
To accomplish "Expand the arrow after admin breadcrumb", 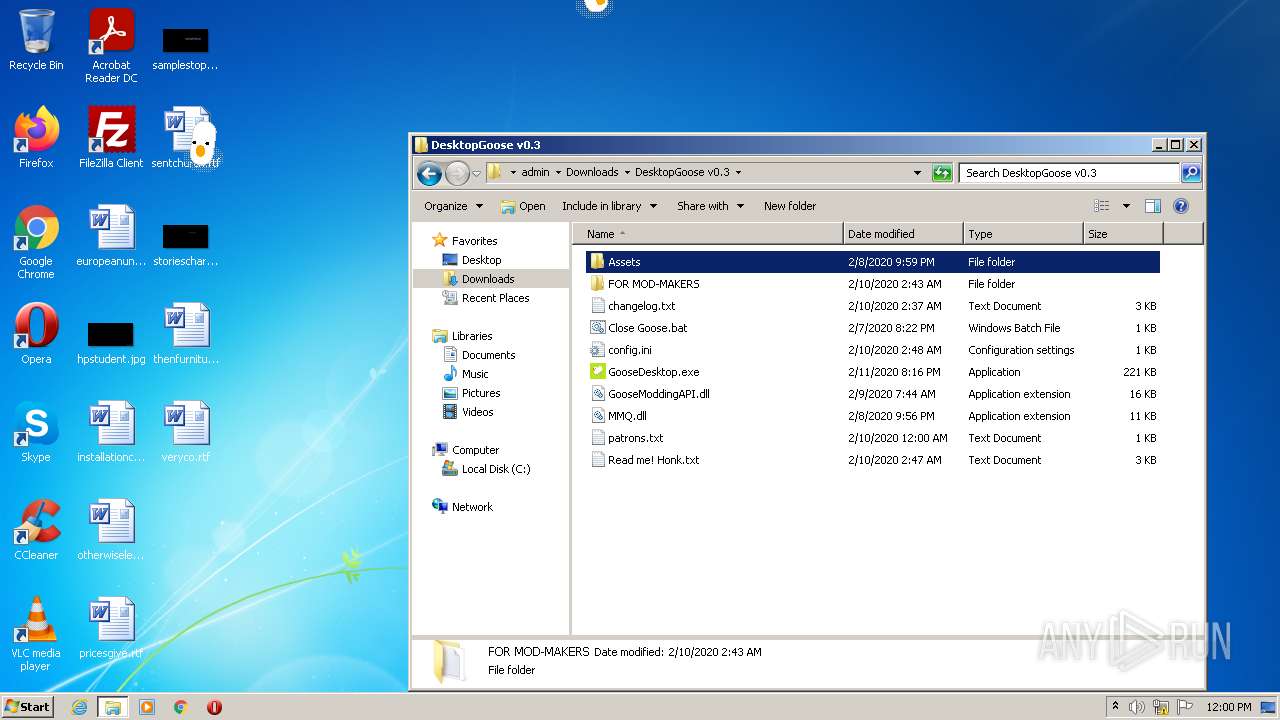I will [x=558, y=172].
